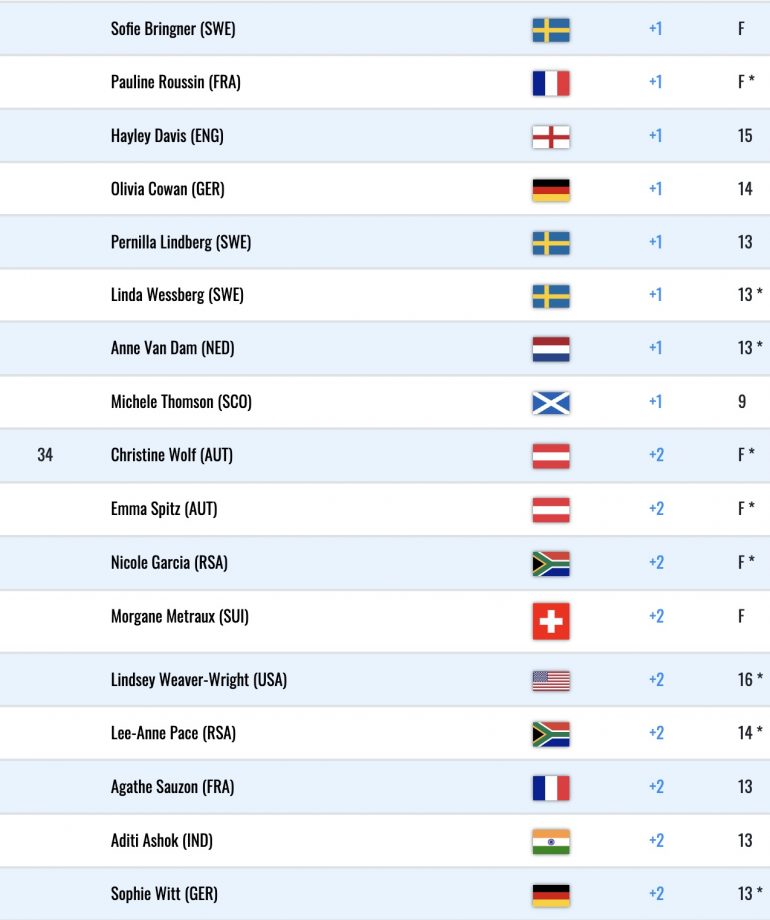Select the USA flag by Lindsey Weaver-Wright
This screenshot has width=770, height=920.
pos(551,681)
